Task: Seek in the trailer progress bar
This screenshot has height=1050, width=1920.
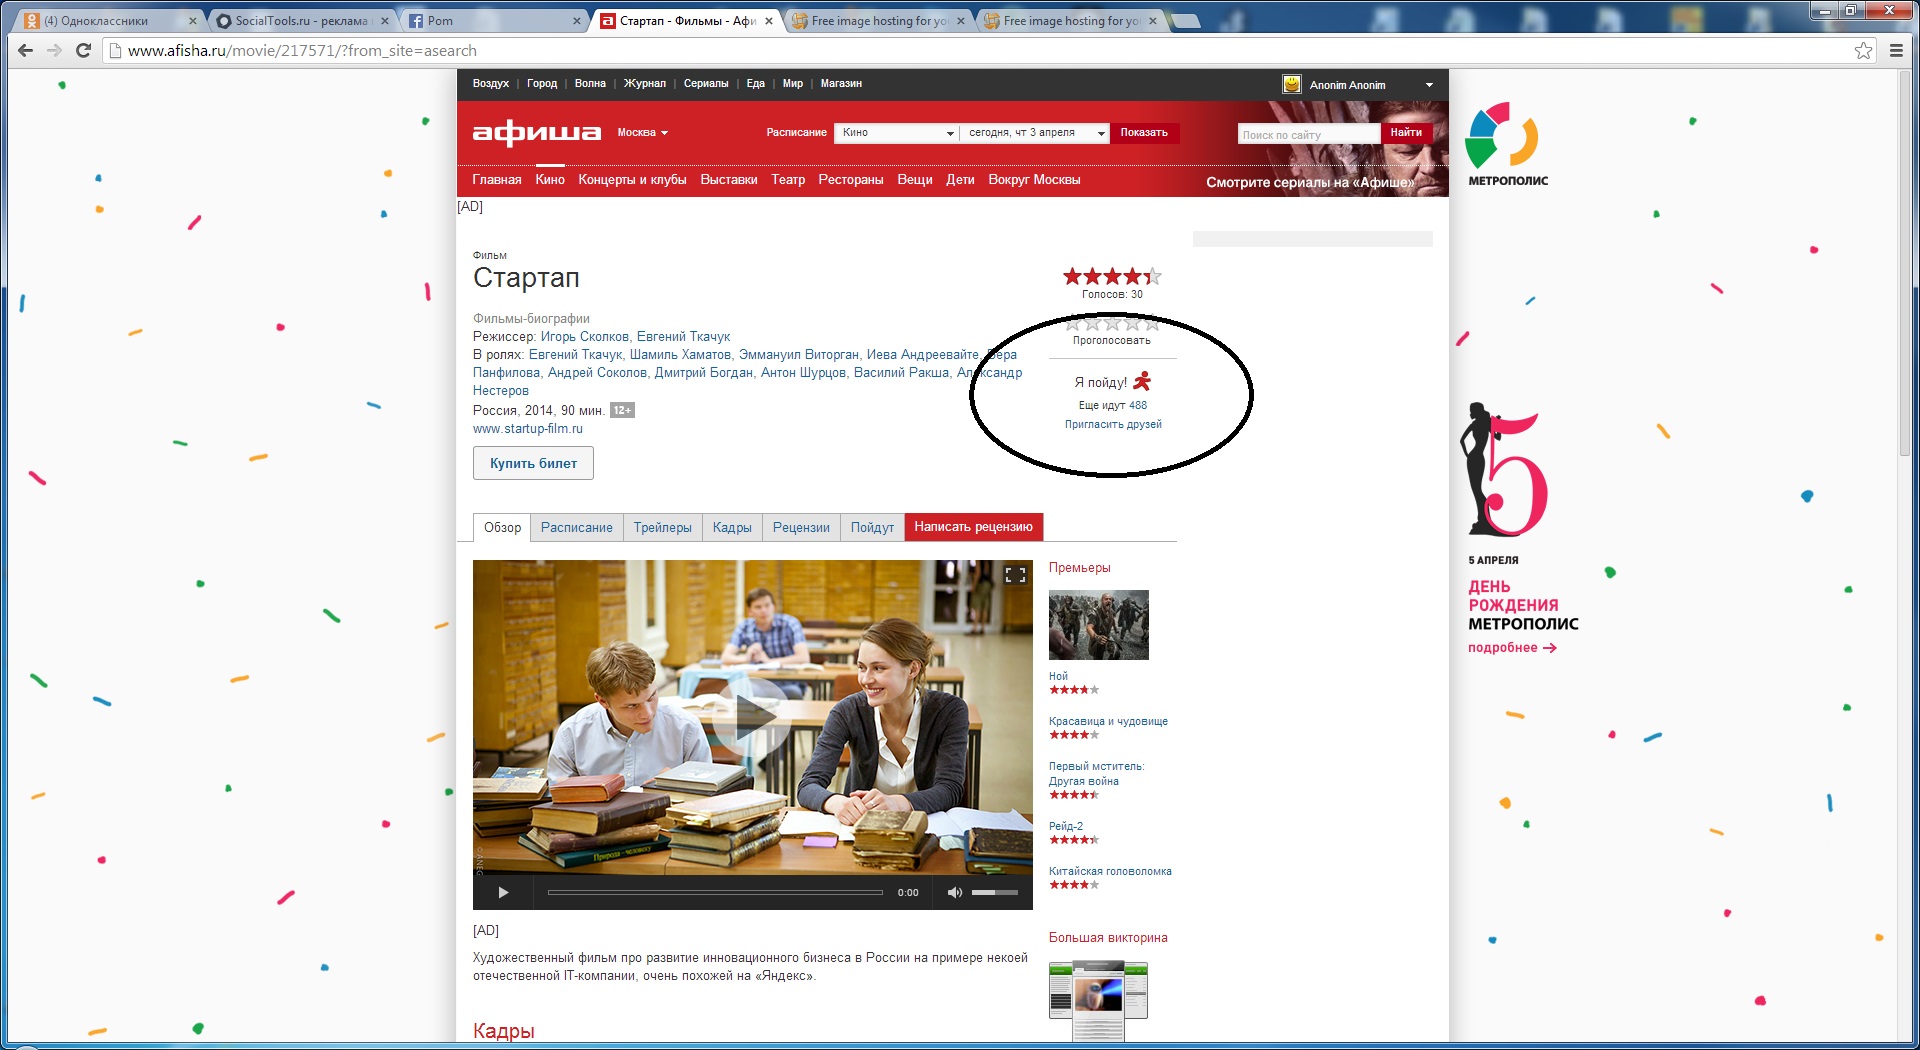Action: click(x=715, y=893)
